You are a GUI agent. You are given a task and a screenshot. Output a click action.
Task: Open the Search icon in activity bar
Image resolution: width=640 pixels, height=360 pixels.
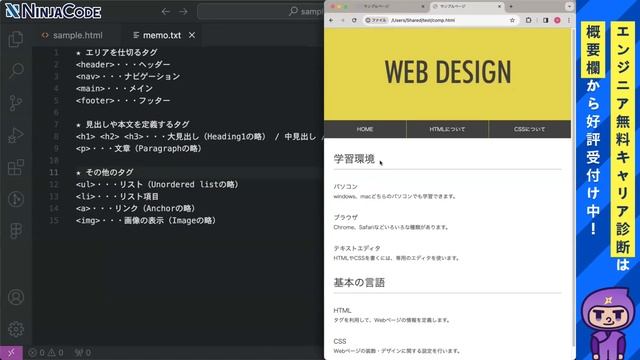(16, 71)
